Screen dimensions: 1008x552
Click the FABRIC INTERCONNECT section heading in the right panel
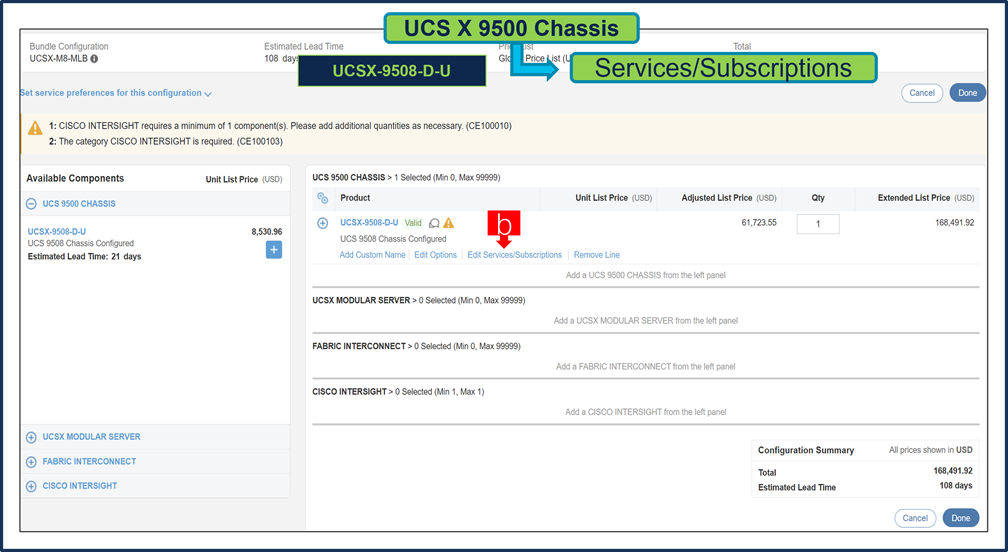click(359, 346)
